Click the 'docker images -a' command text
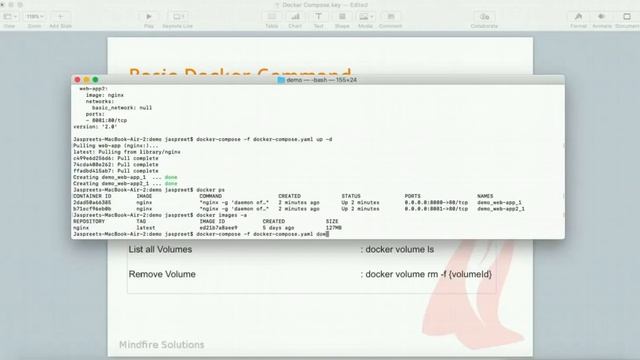 click(x=222, y=215)
